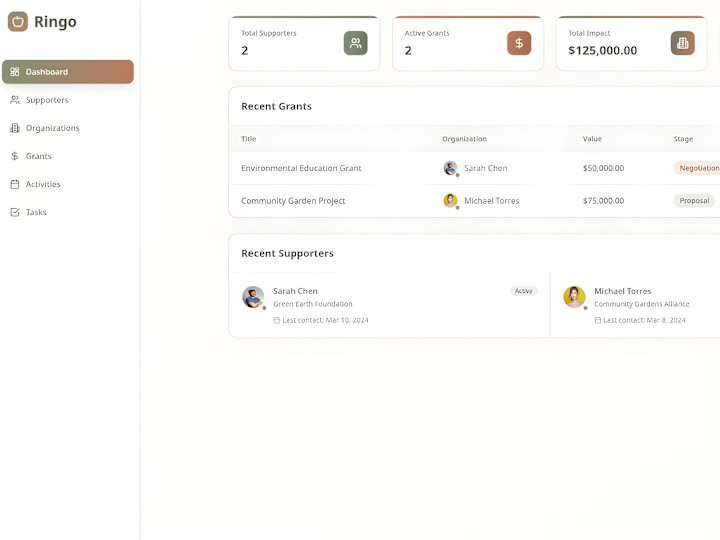Image resolution: width=720 pixels, height=540 pixels.
Task: Open Michael Torres supporter card name
Action: (x=623, y=291)
